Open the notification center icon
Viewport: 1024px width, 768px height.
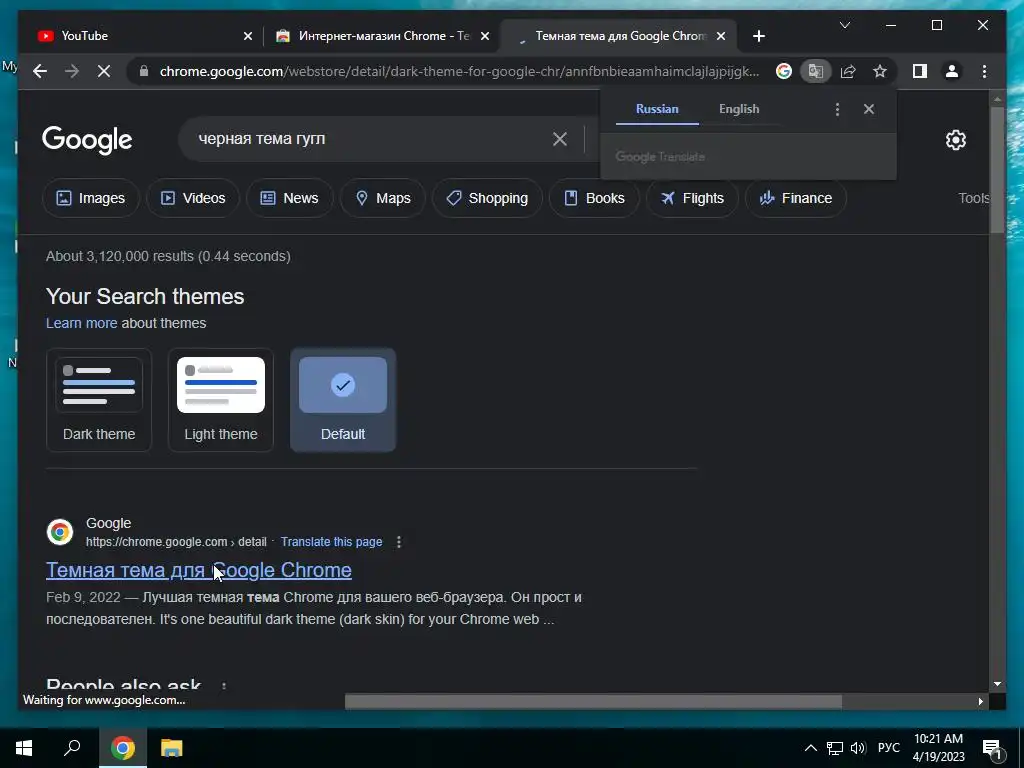[992, 749]
